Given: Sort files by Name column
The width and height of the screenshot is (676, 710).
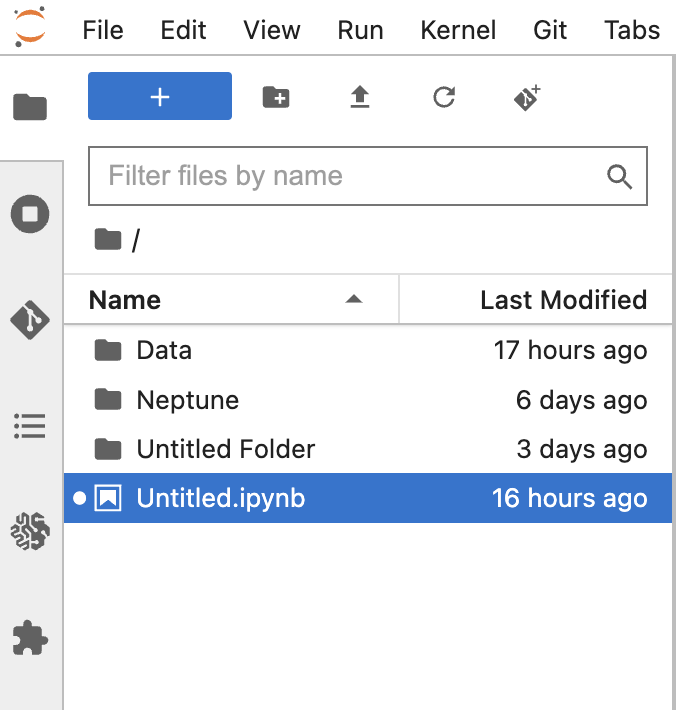Looking at the screenshot, I should coord(125,300).
